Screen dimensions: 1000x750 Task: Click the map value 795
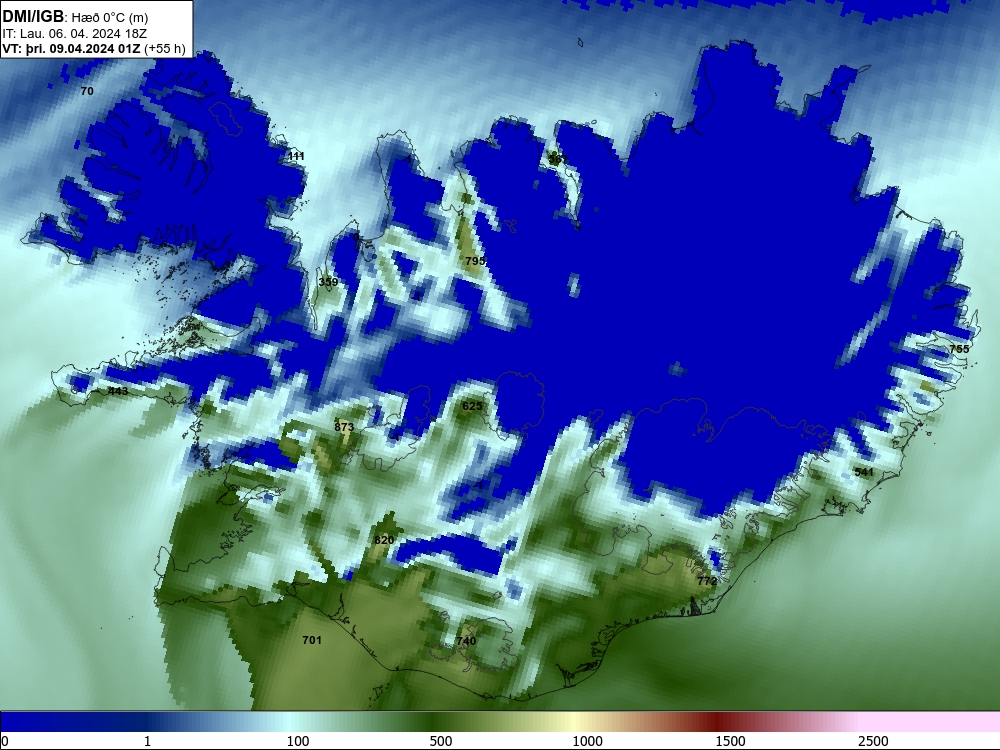click(475, 261)
